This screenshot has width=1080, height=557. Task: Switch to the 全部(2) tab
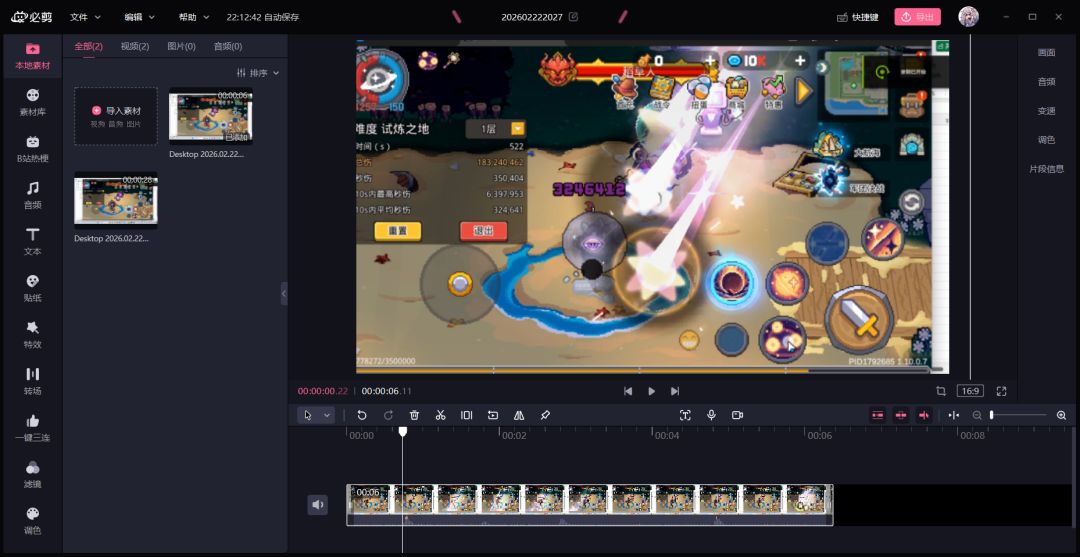tap(88, 46)
